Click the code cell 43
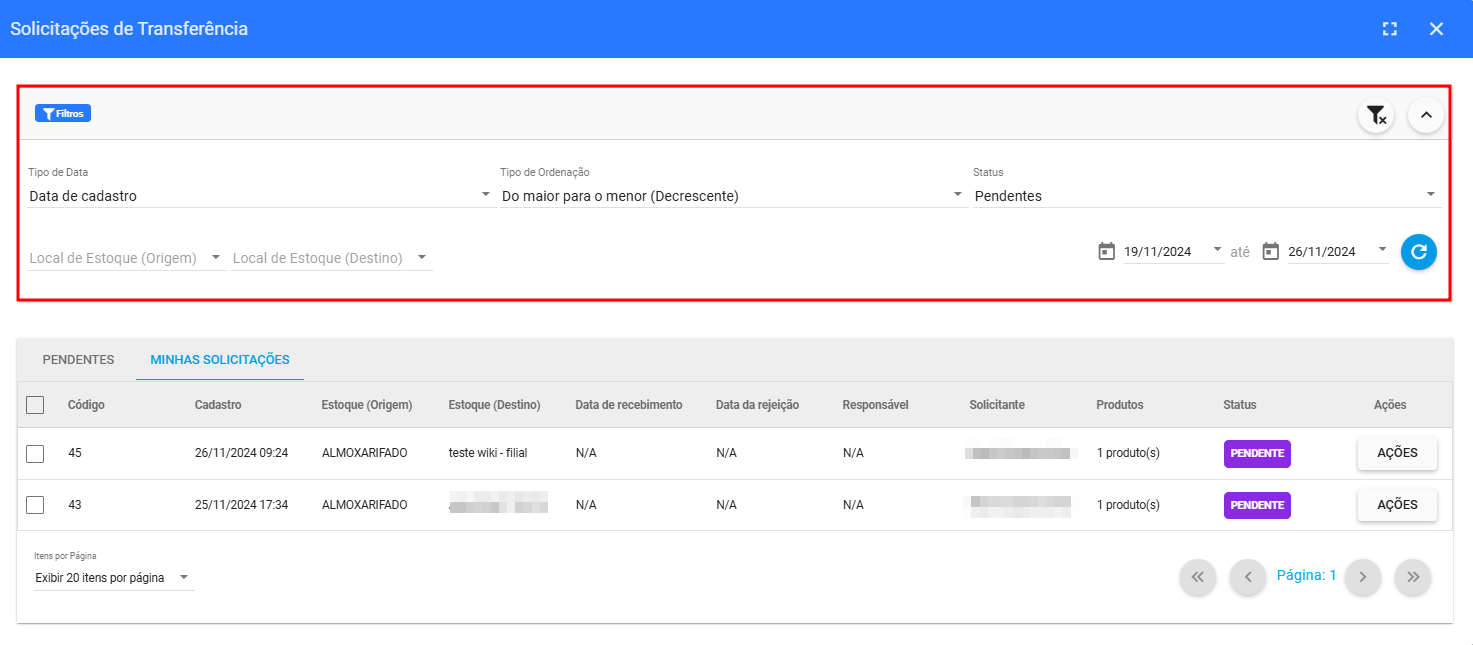The image size is (1473, 645). click(75, 505)
